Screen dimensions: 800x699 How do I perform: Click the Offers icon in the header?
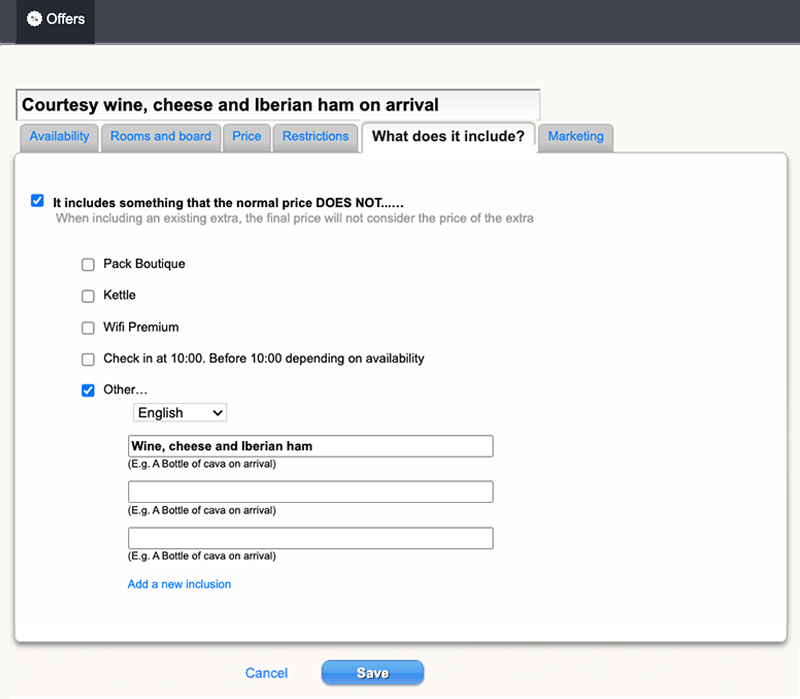coord(34,19)
